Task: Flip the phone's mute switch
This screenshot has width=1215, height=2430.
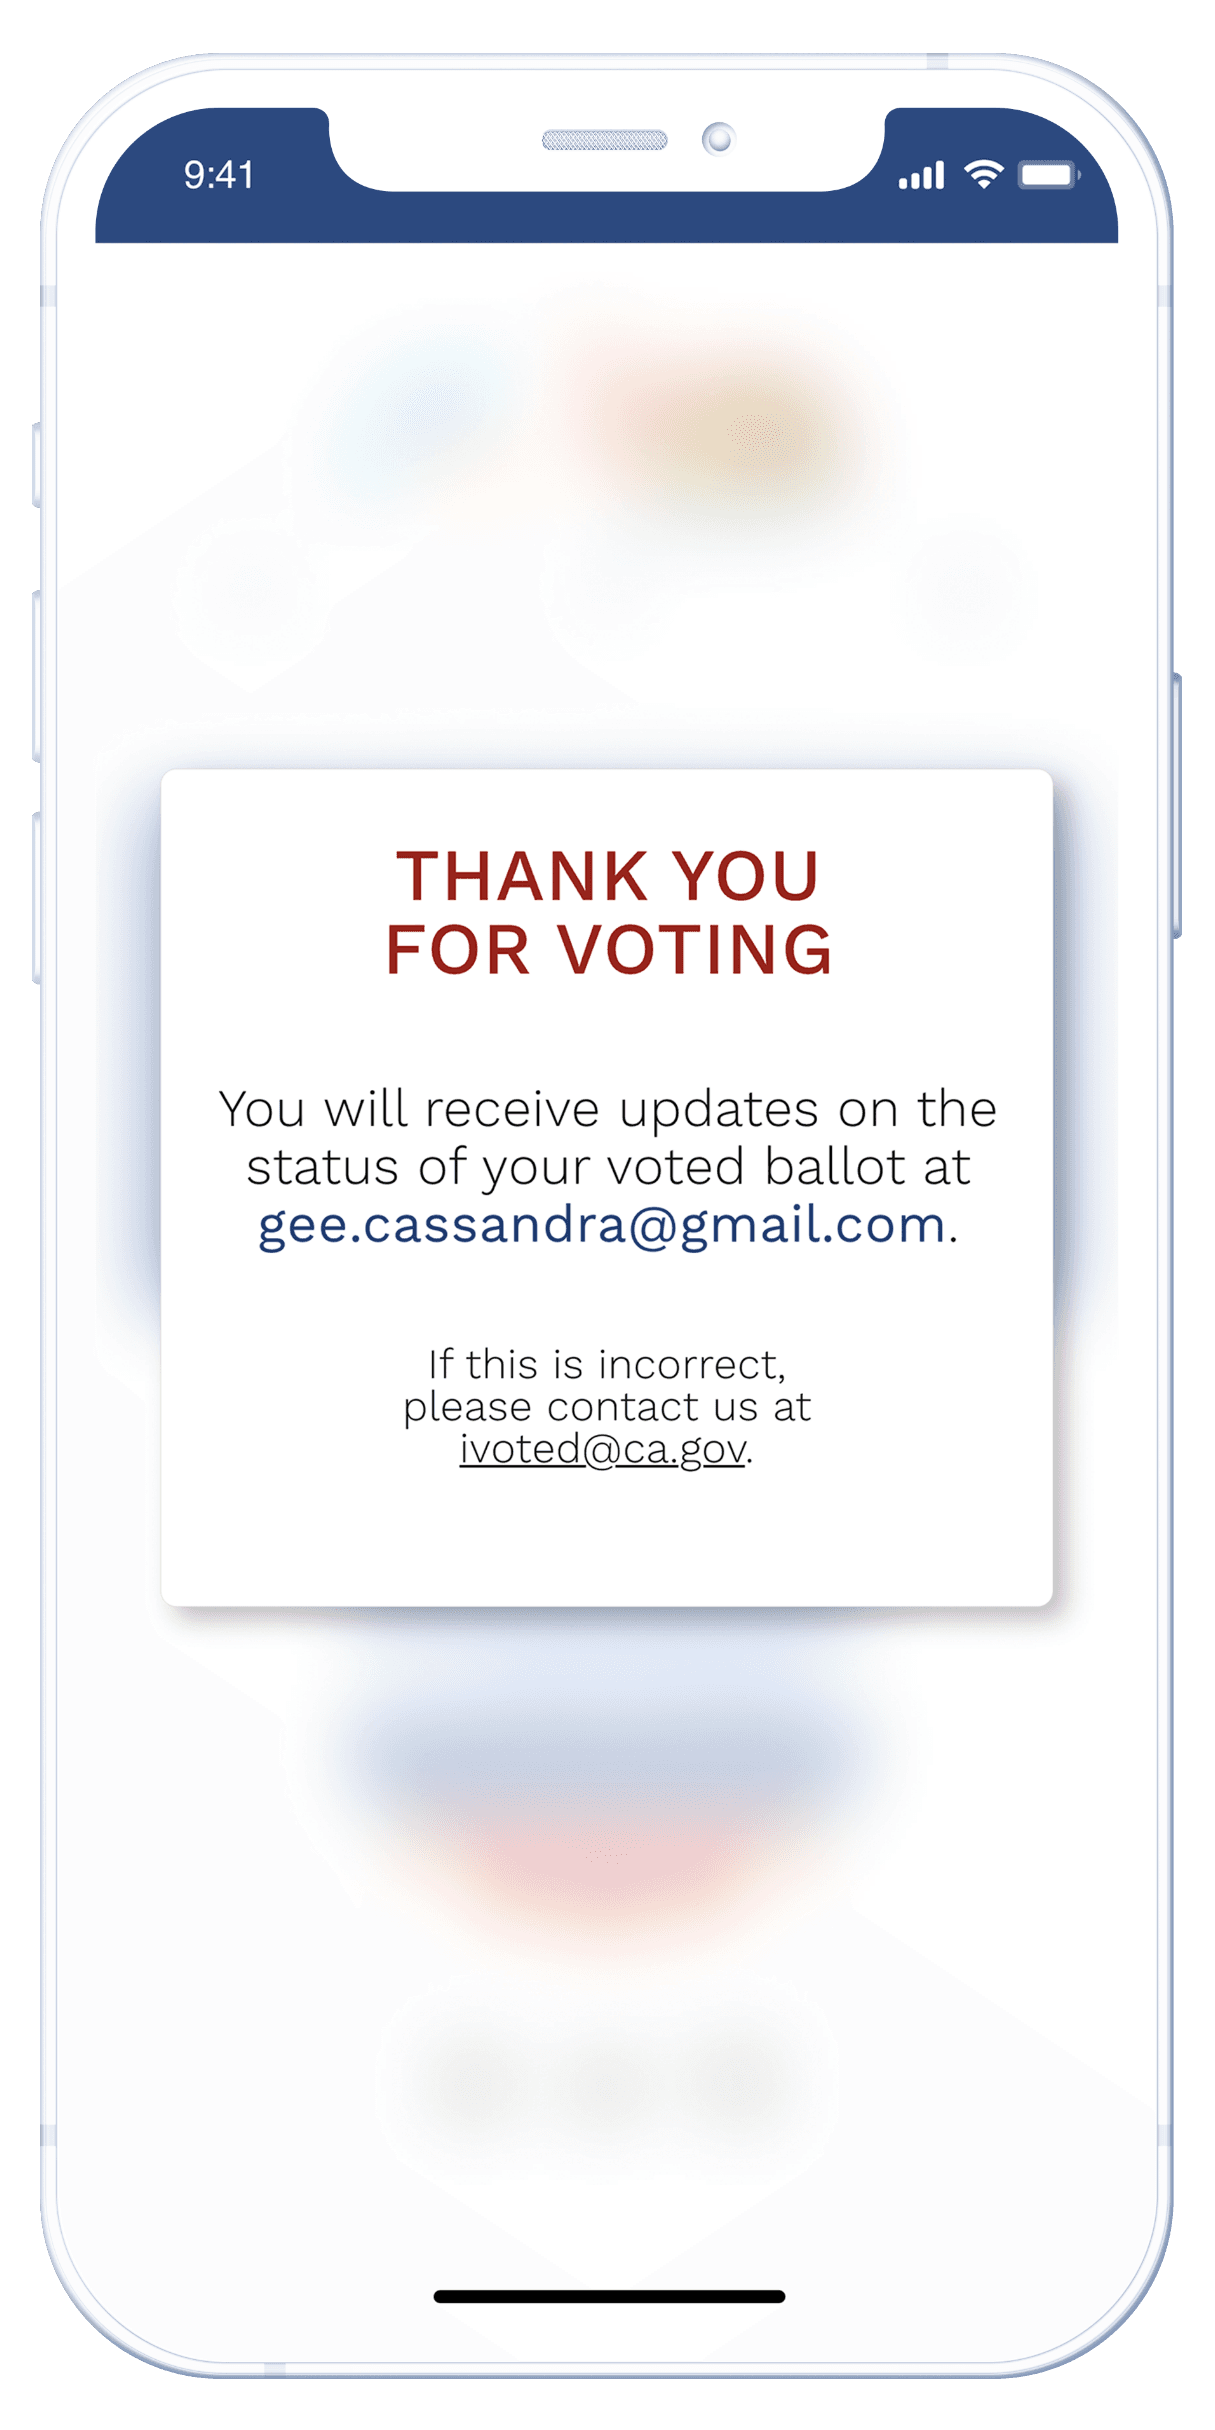Action: point(37,465)
